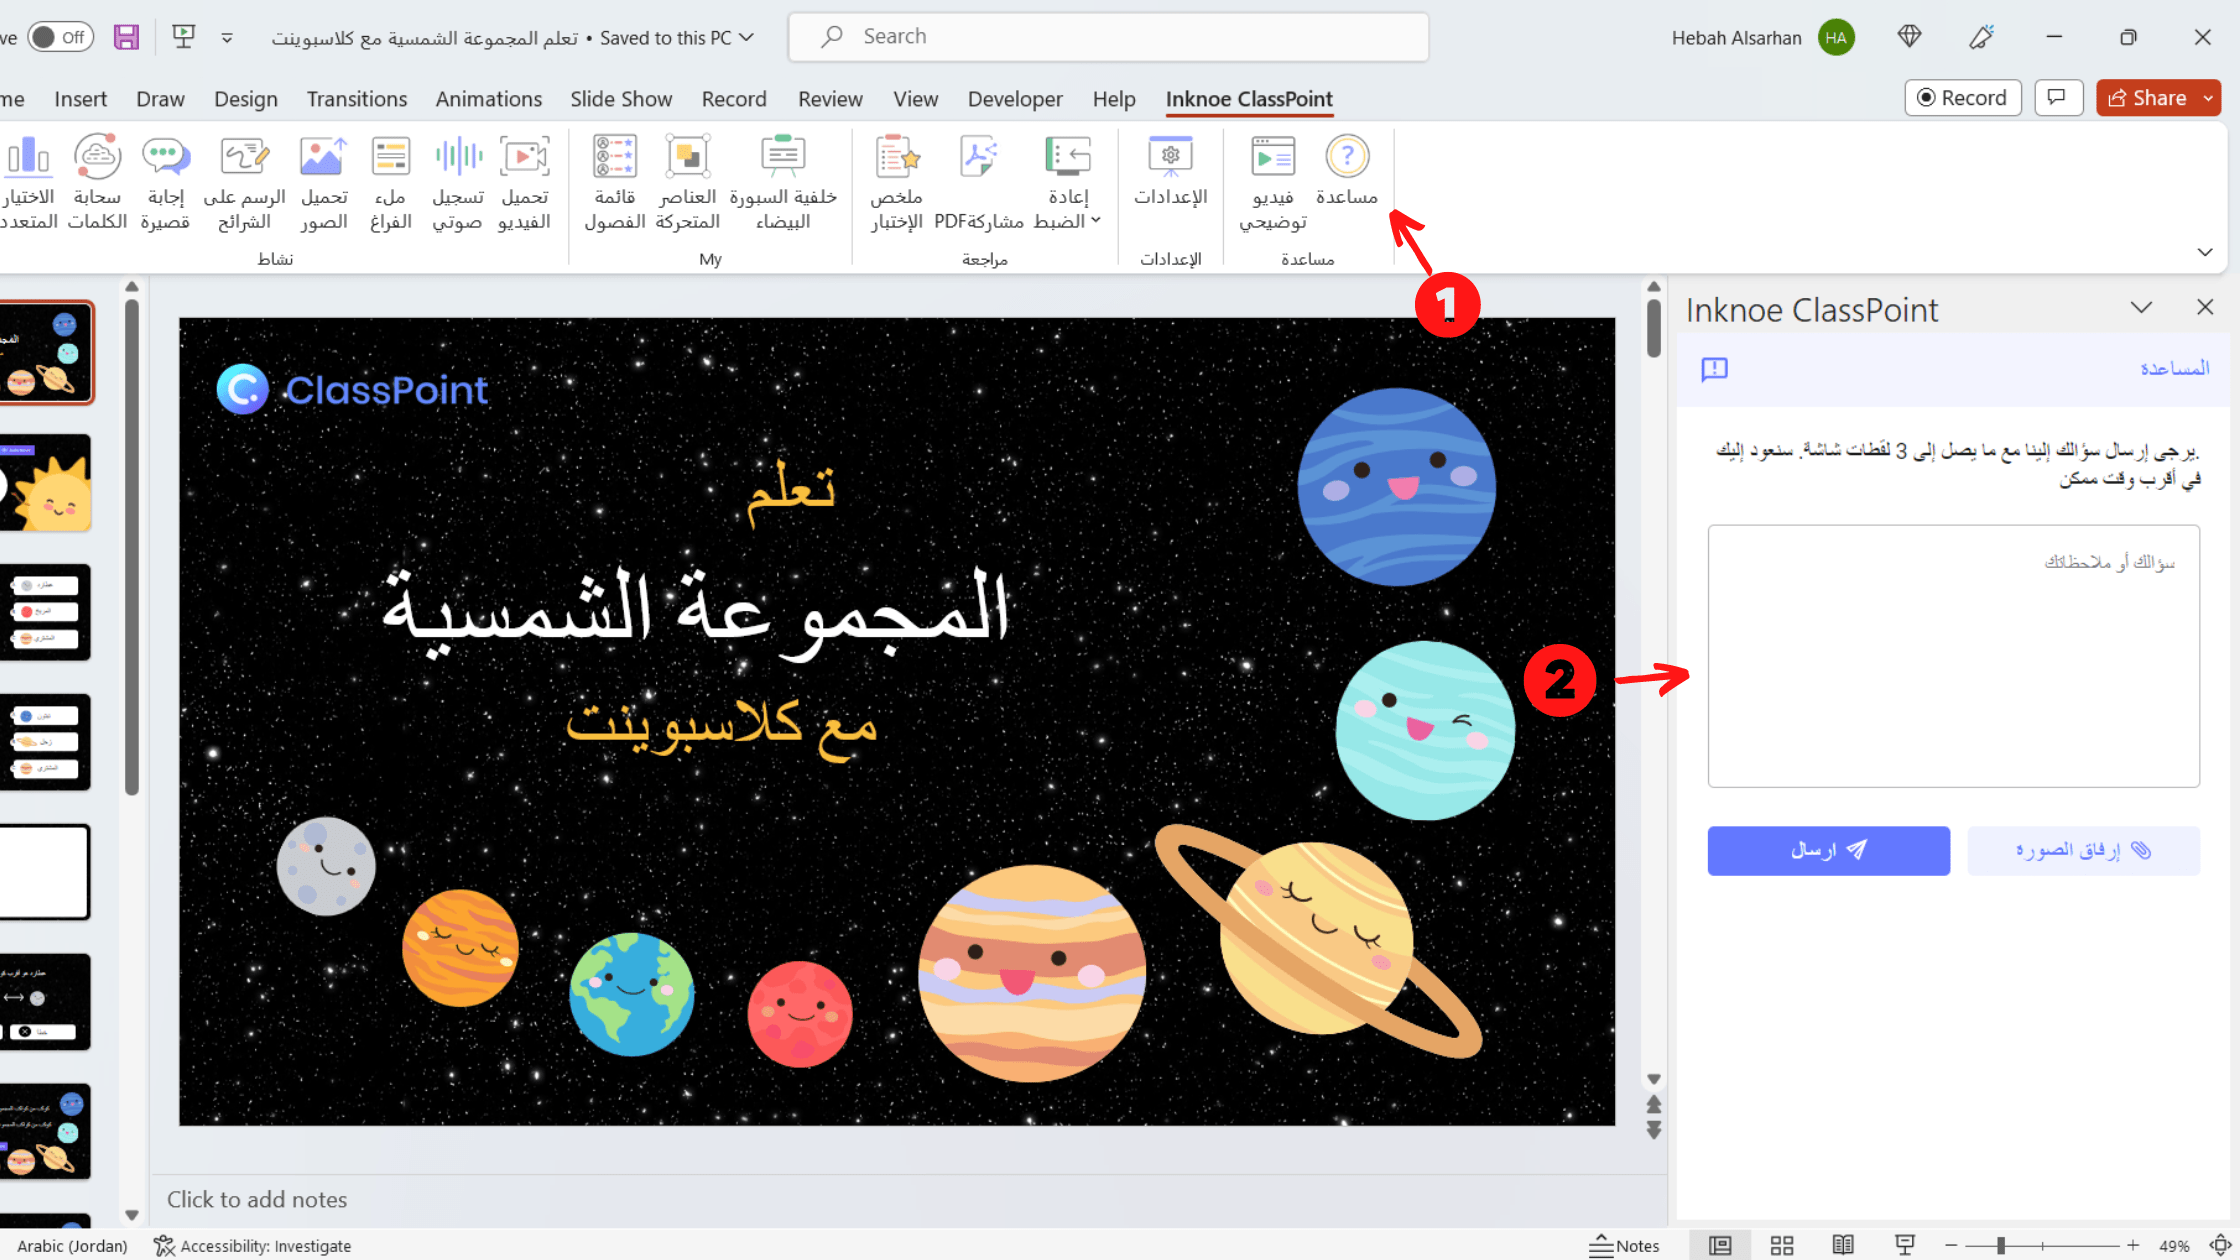This screenshot has width=2240, height=1260.
Task: Start presentation from beginning icon
Action: click(x=183, y=37)
